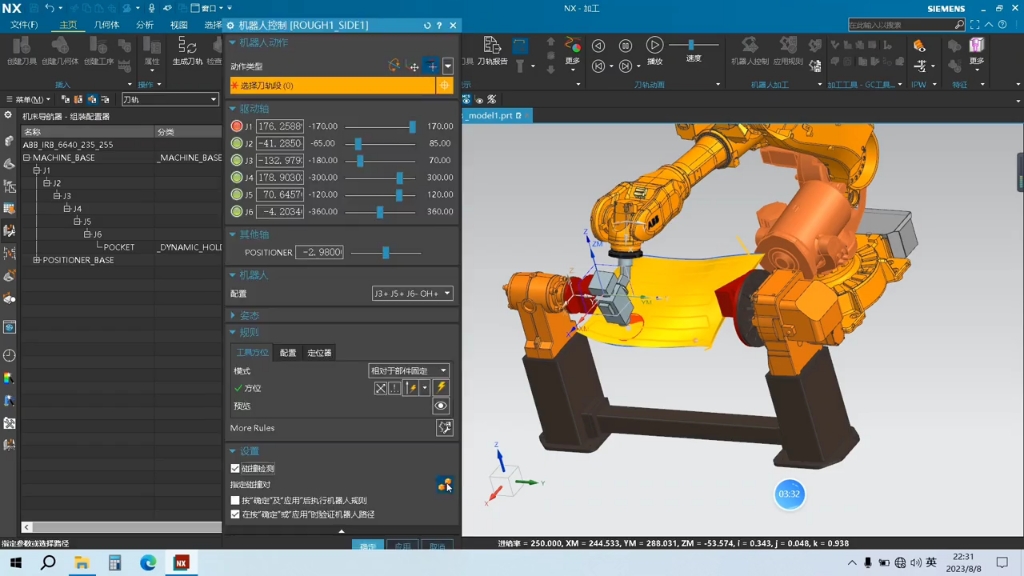The image size is (1024, 576).
Task: Click the POSITIONER axis slider
Action: tap(385, 253)
